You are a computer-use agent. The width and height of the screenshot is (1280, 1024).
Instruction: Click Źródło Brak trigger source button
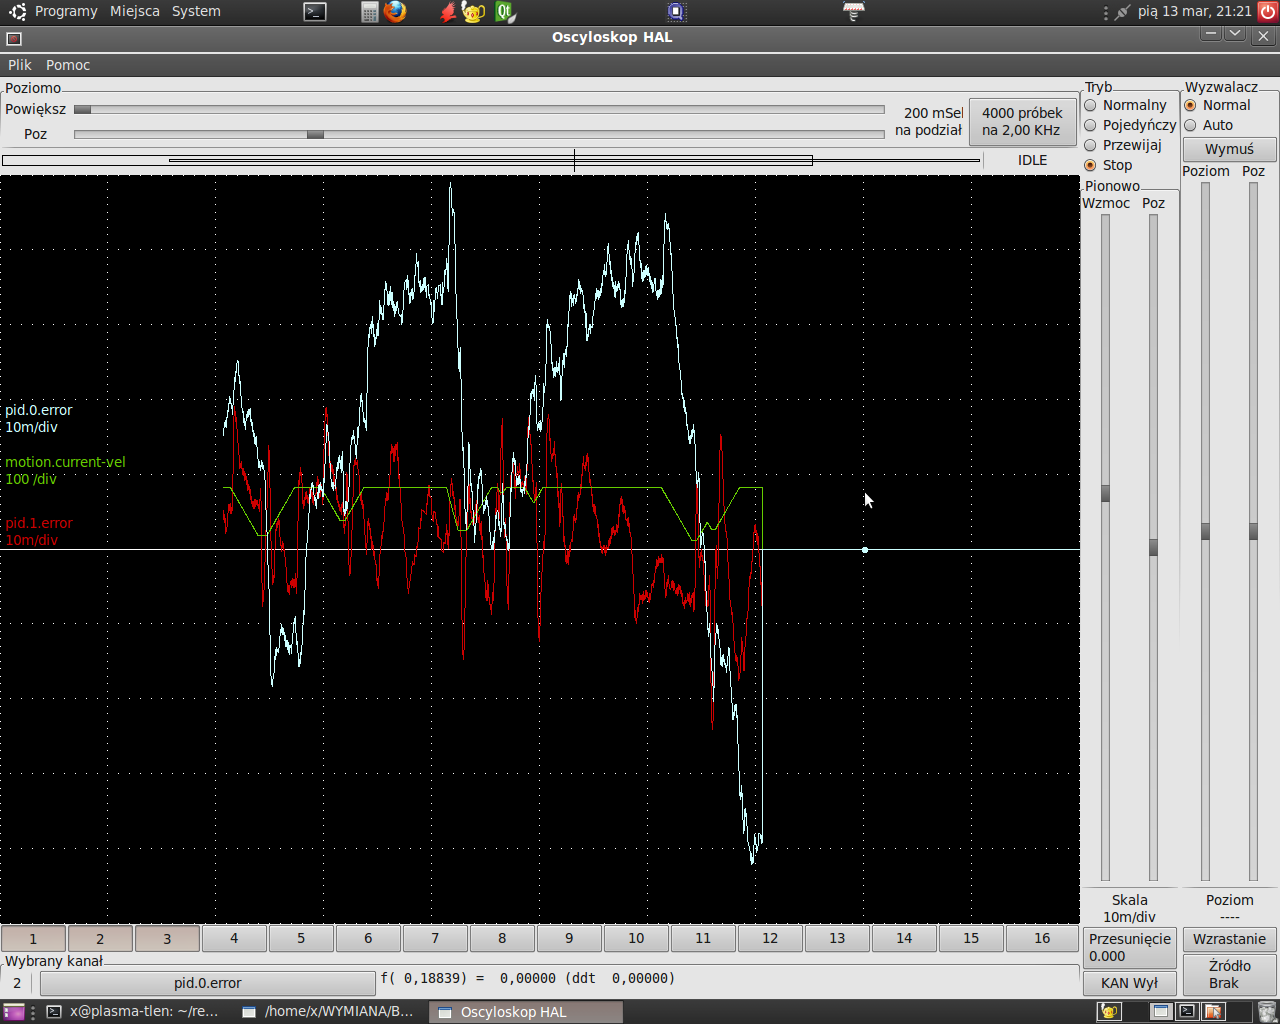(x=1229, y=974)
